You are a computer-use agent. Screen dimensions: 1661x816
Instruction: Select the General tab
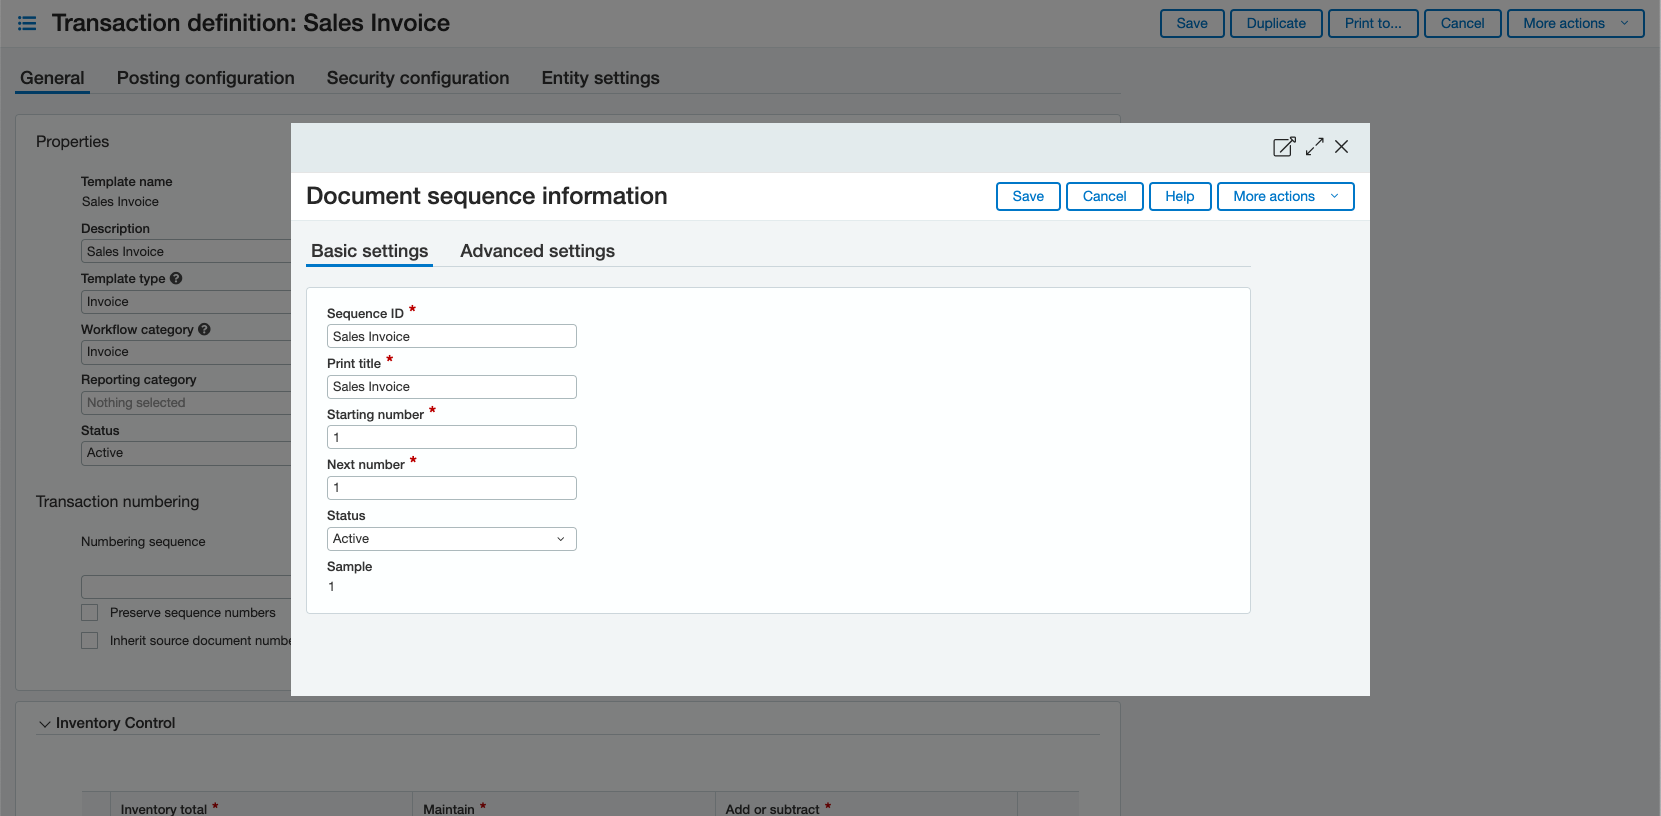coord(52,78)
